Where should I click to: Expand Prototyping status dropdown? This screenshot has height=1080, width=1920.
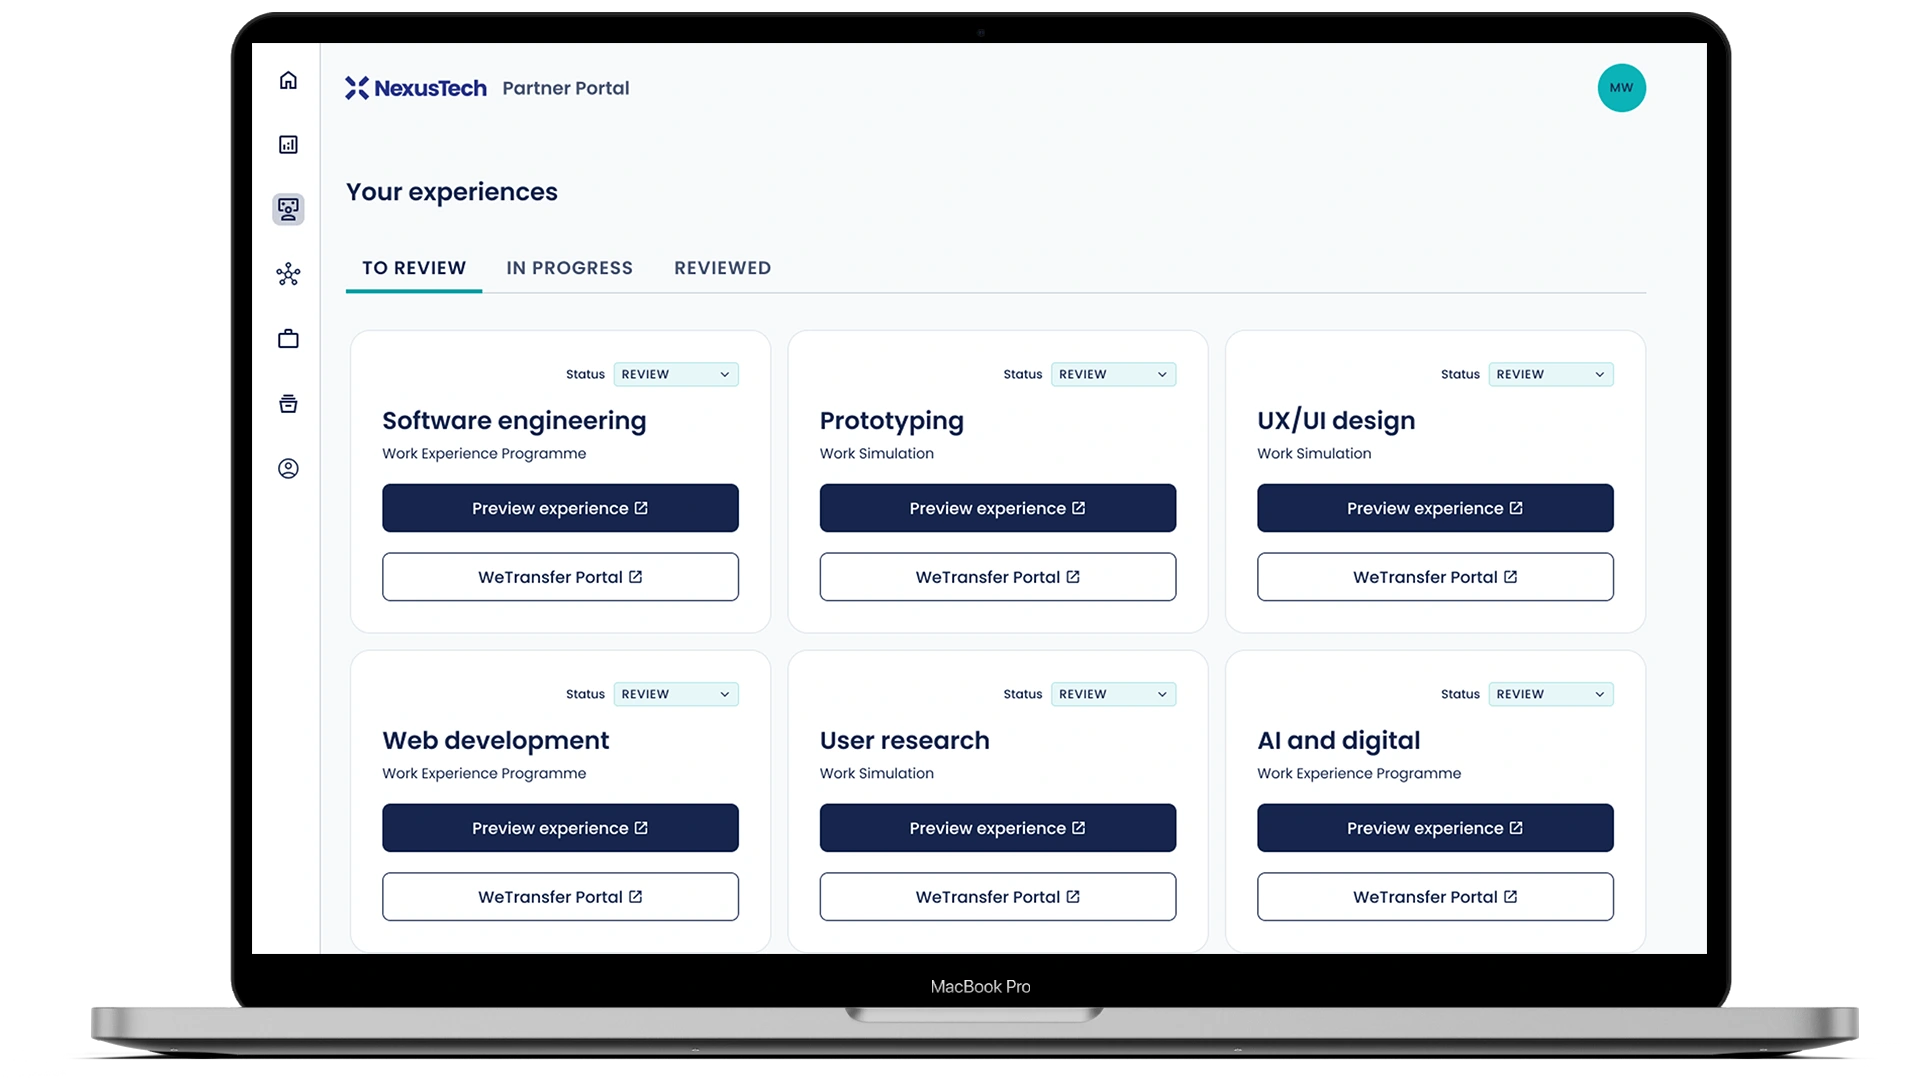1113,374
